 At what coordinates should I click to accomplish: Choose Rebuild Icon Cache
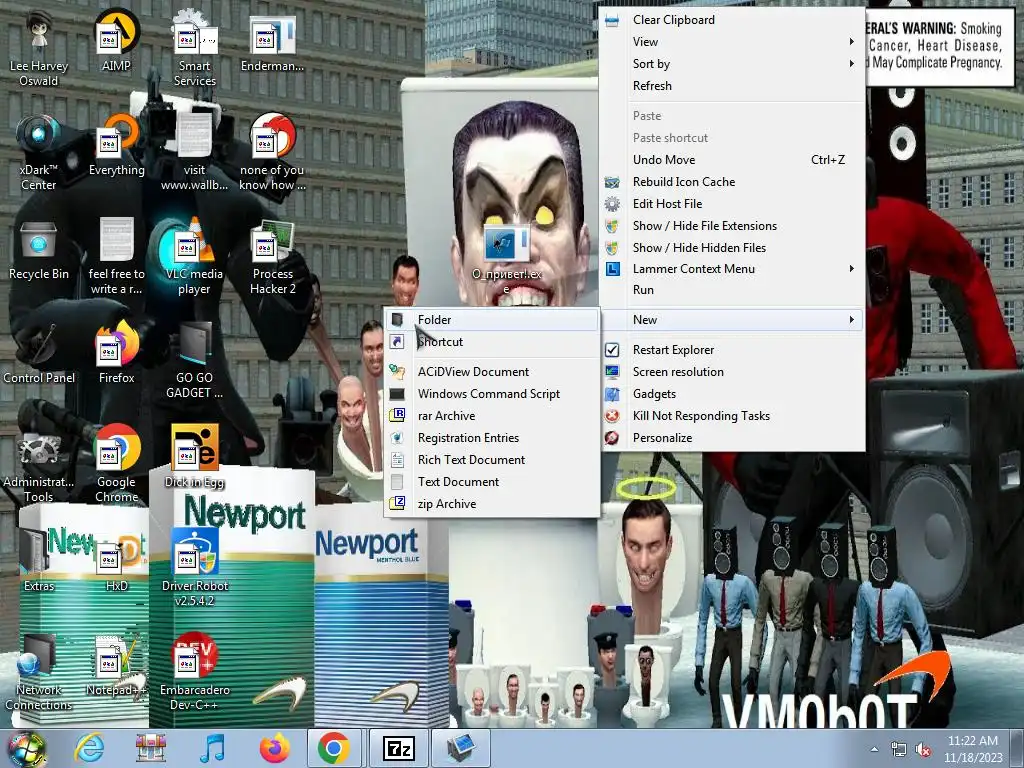point(733,182)
